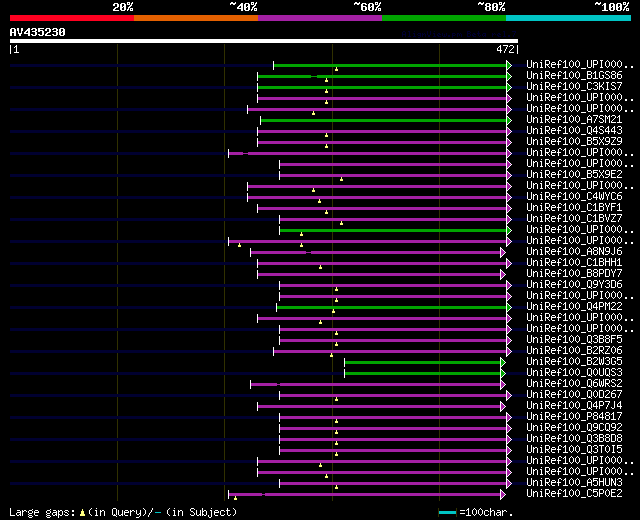Select the UniRef100_Q4P7J4 label
The height and width of the screenshot is (520, 640).
click(x=574, y=406)
